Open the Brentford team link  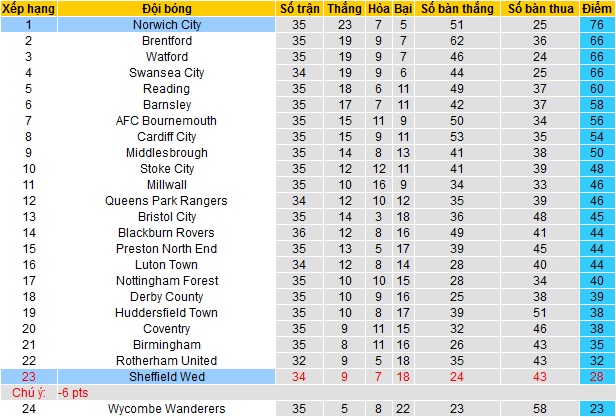pos(166,41)
